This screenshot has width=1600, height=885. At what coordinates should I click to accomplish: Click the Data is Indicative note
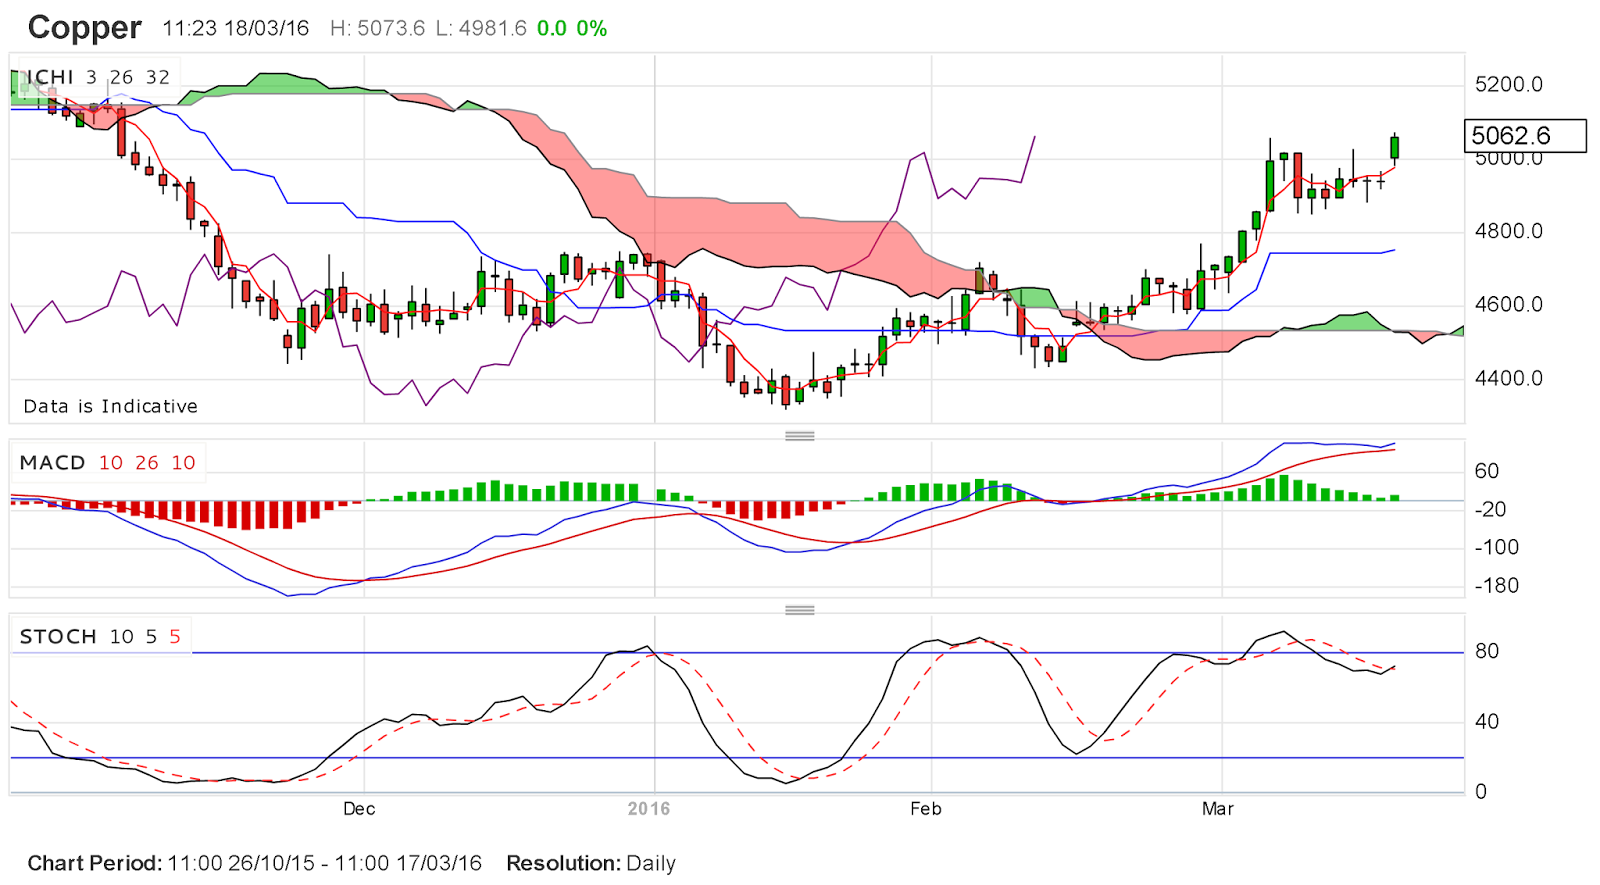(x=111, y=406)
